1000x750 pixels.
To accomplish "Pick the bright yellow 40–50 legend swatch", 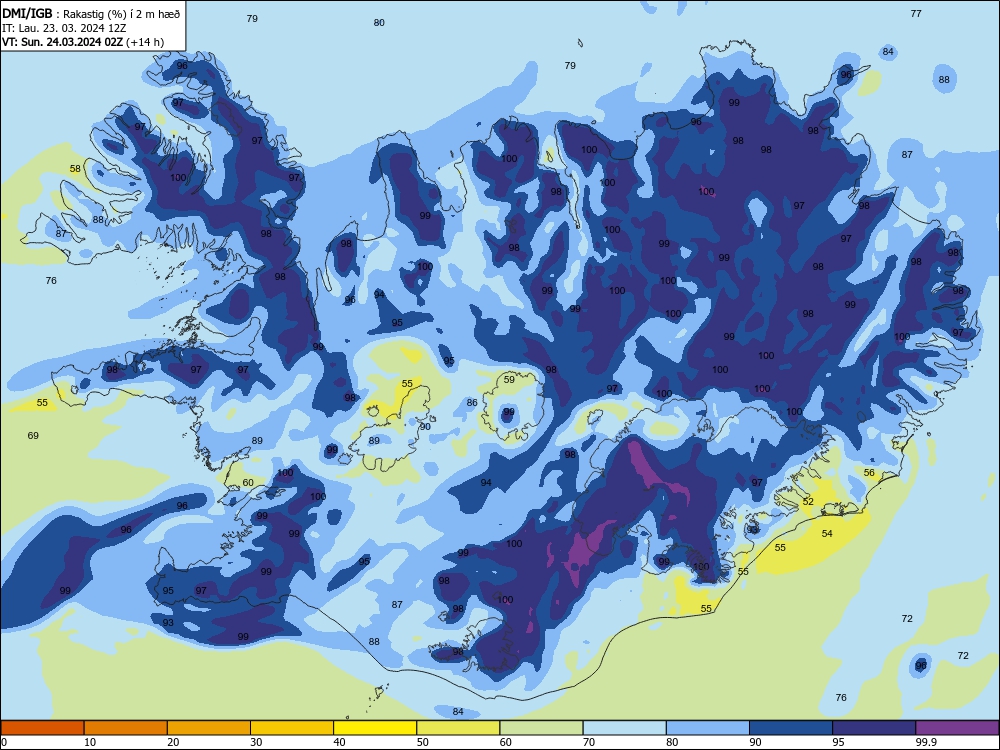I will pyautogui.click(x=375, y=728).
